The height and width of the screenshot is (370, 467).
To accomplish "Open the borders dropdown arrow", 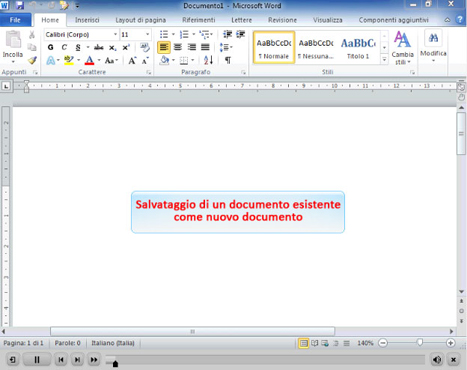I will [193, 60].
